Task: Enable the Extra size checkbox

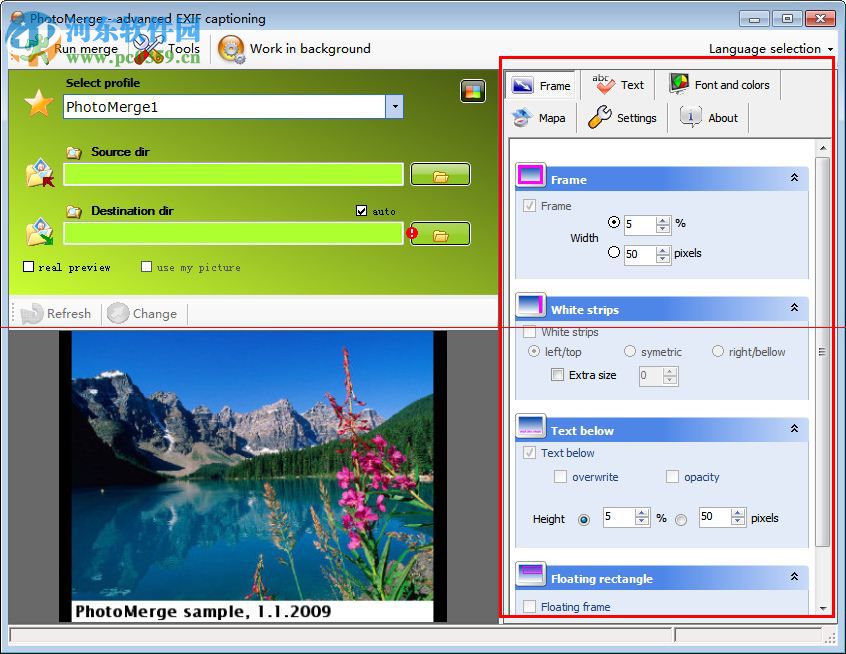Action: pyautogui.click(x=557, y=374)
